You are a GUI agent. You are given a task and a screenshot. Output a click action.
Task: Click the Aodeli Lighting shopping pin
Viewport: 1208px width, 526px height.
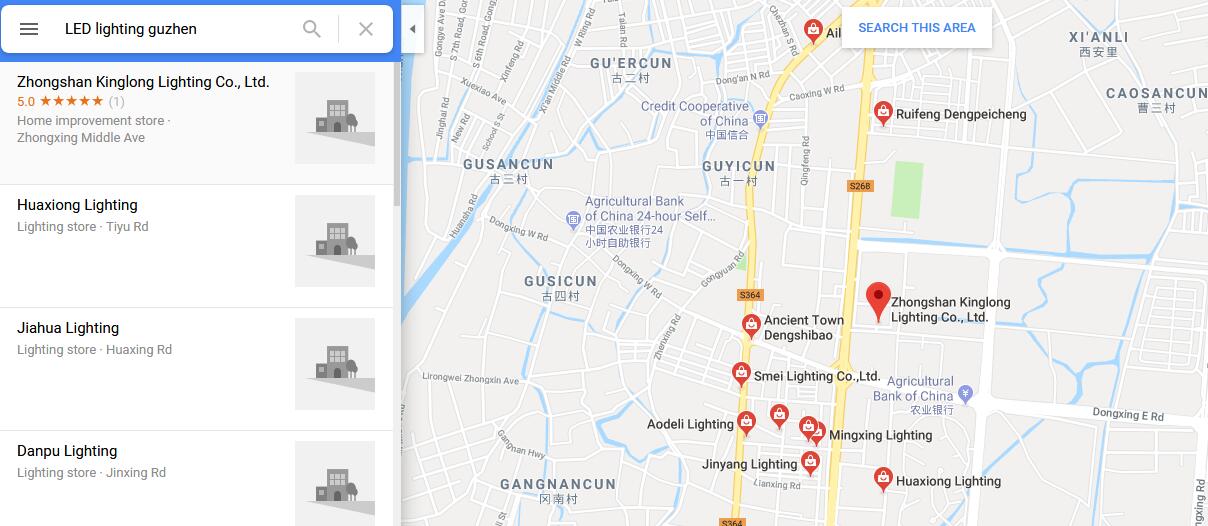[x=746, y=423]
